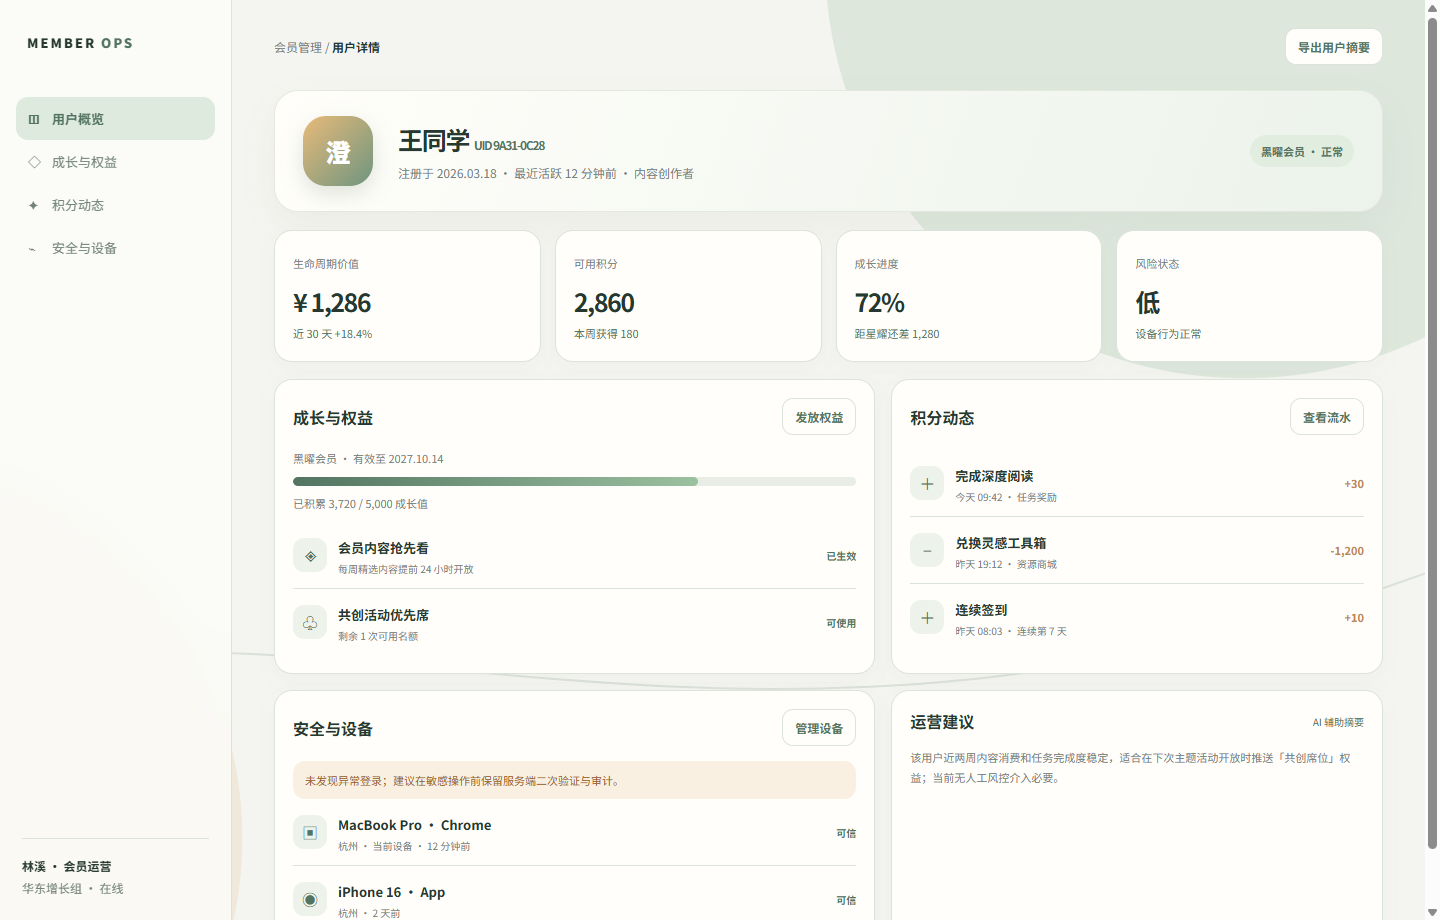Click the 查看流水 button

pyautogui.click(x=1327, y=417)
